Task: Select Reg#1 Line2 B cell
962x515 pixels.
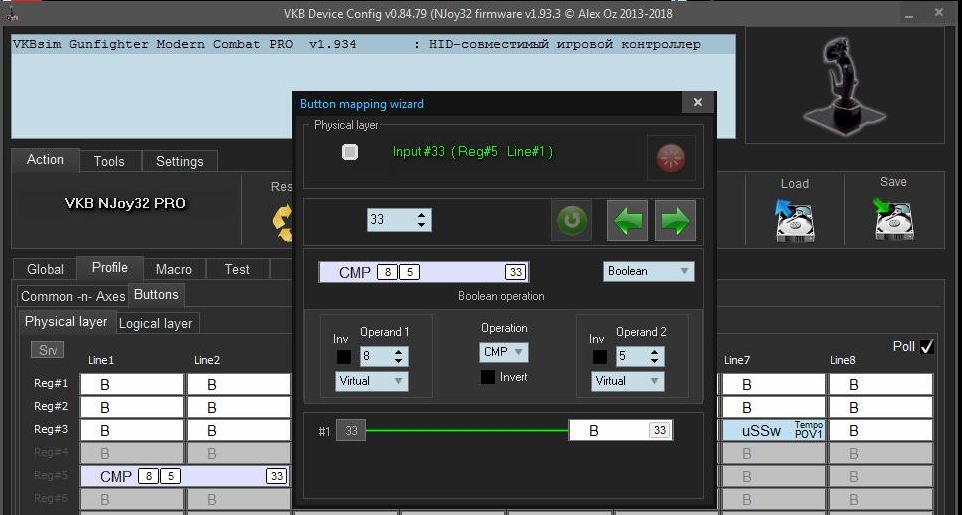Action: pyautogui.click(x=239, y=385)
